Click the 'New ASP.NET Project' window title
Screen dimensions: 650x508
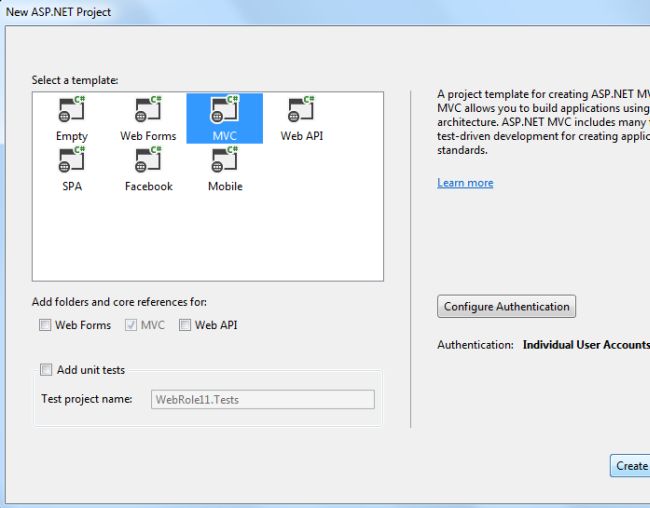[58, 12]
